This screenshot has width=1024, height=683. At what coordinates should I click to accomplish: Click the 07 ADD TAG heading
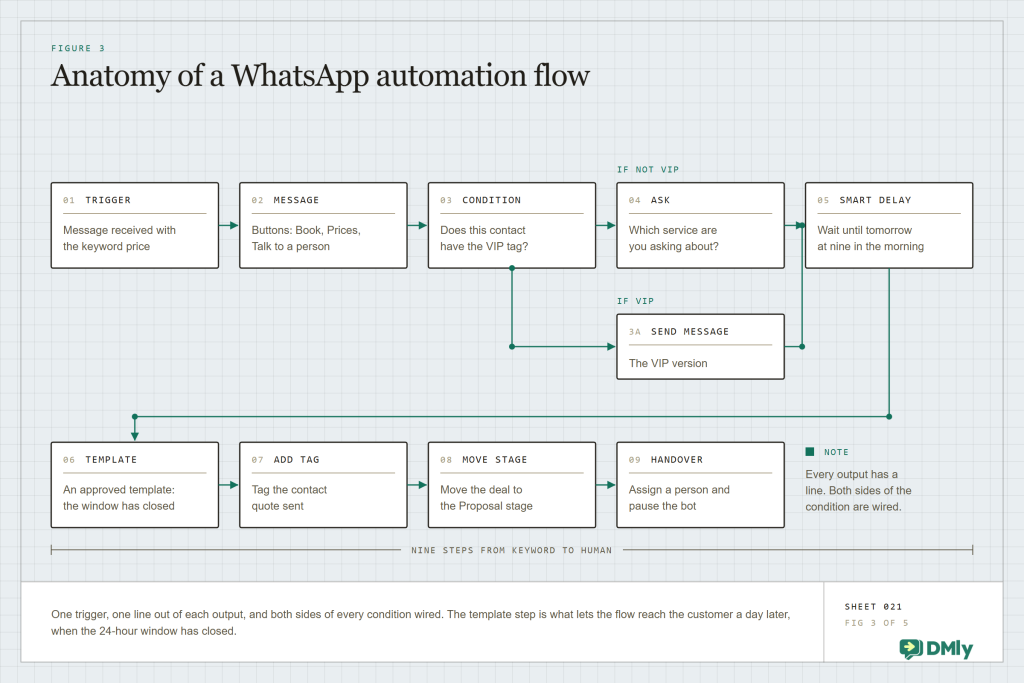point(285,460)
